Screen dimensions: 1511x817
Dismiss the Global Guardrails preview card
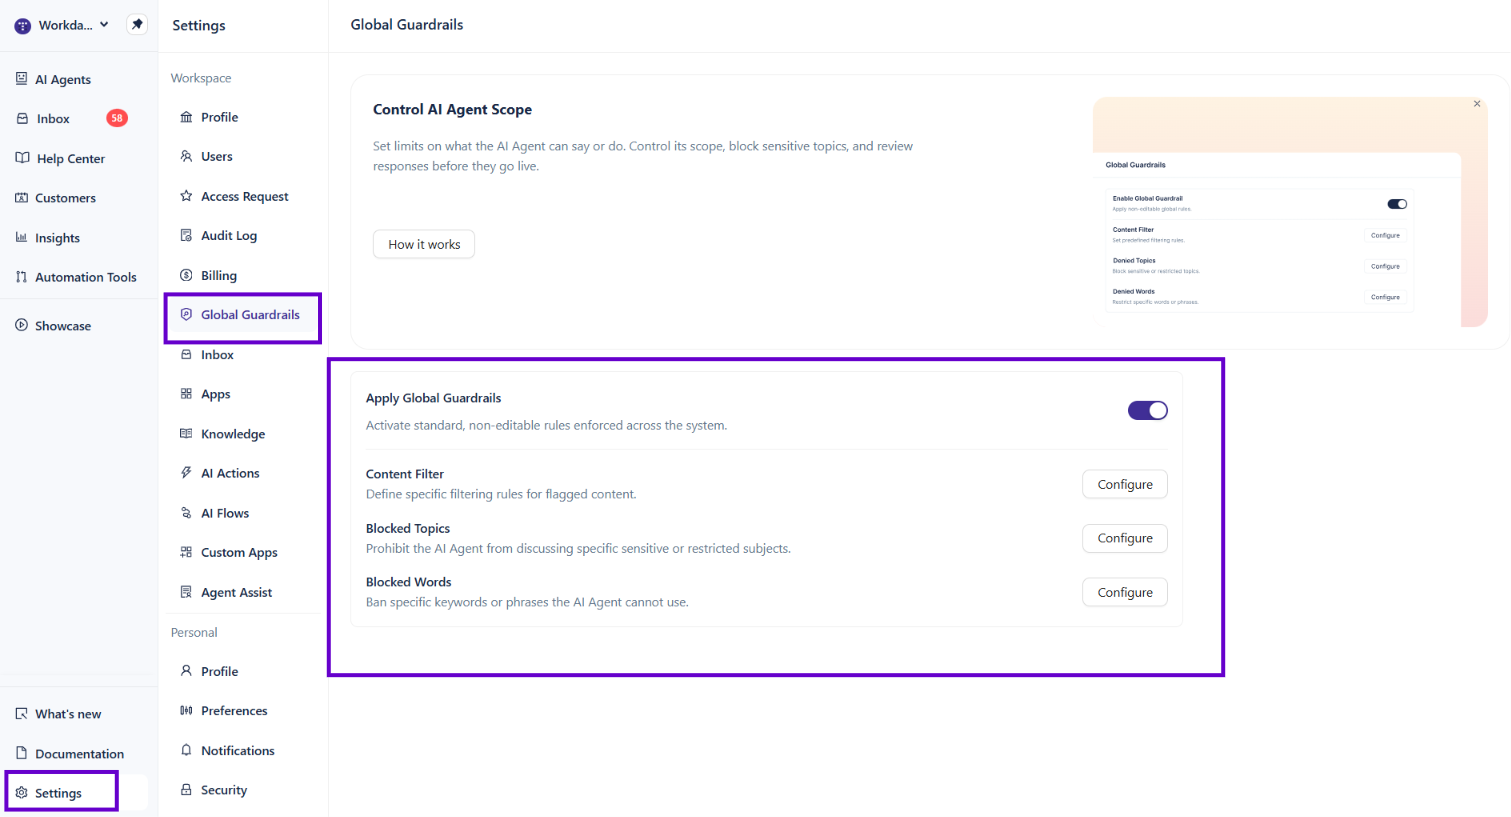(x=1477, y=104)
